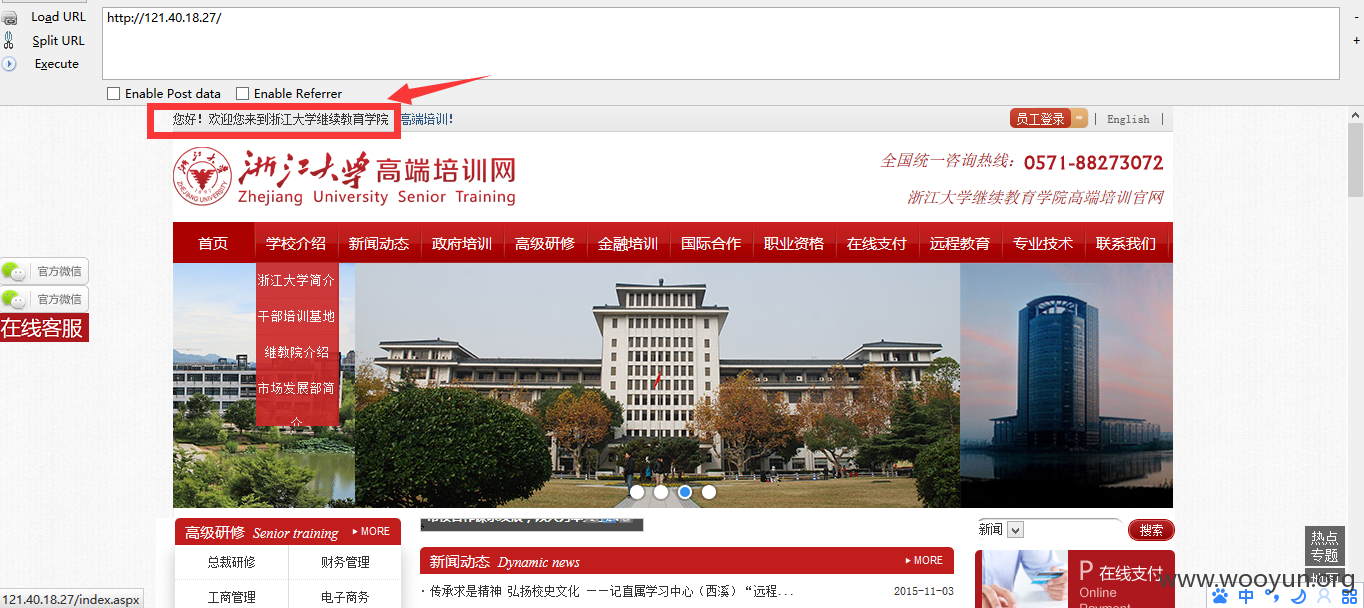The height and width of the screenshot is (608, 1364).
Task: Open the 新闻 search category dropdown
Action: 1016,530
